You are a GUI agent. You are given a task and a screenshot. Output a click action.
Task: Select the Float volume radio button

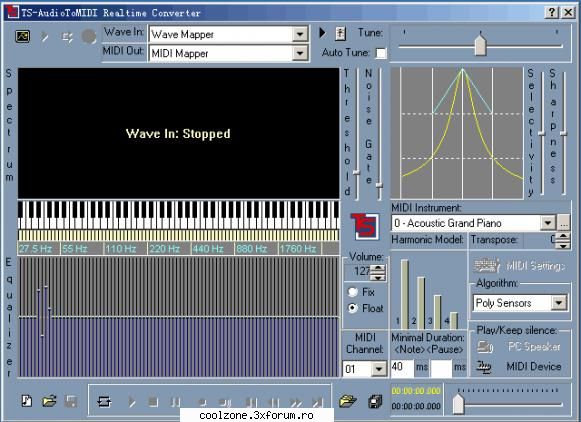pos(353,308)
